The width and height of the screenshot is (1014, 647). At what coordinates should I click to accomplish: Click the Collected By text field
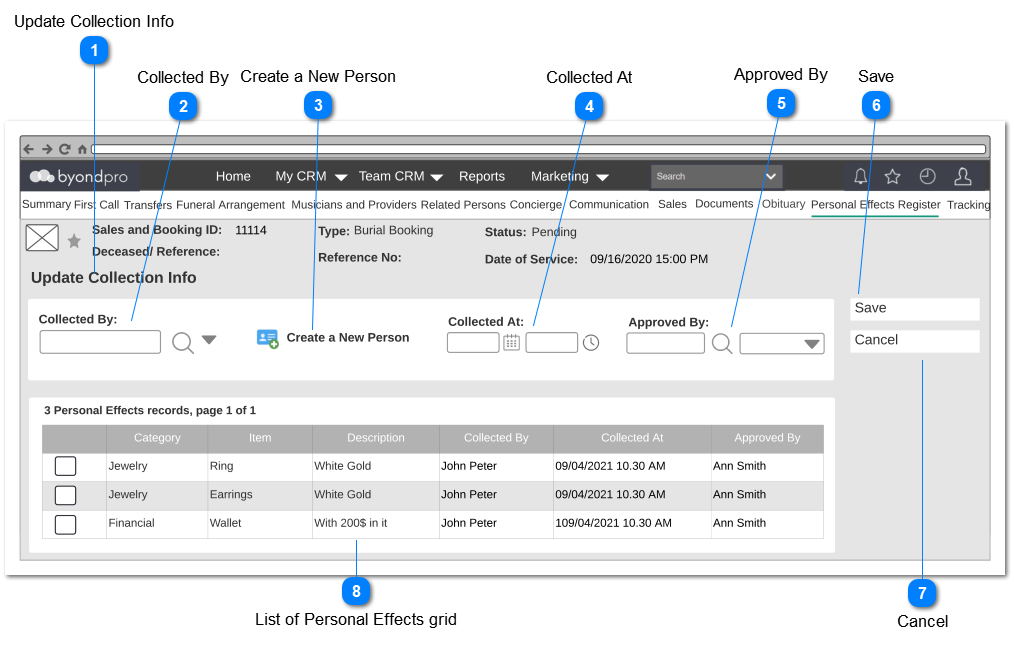tap(100, 342)
